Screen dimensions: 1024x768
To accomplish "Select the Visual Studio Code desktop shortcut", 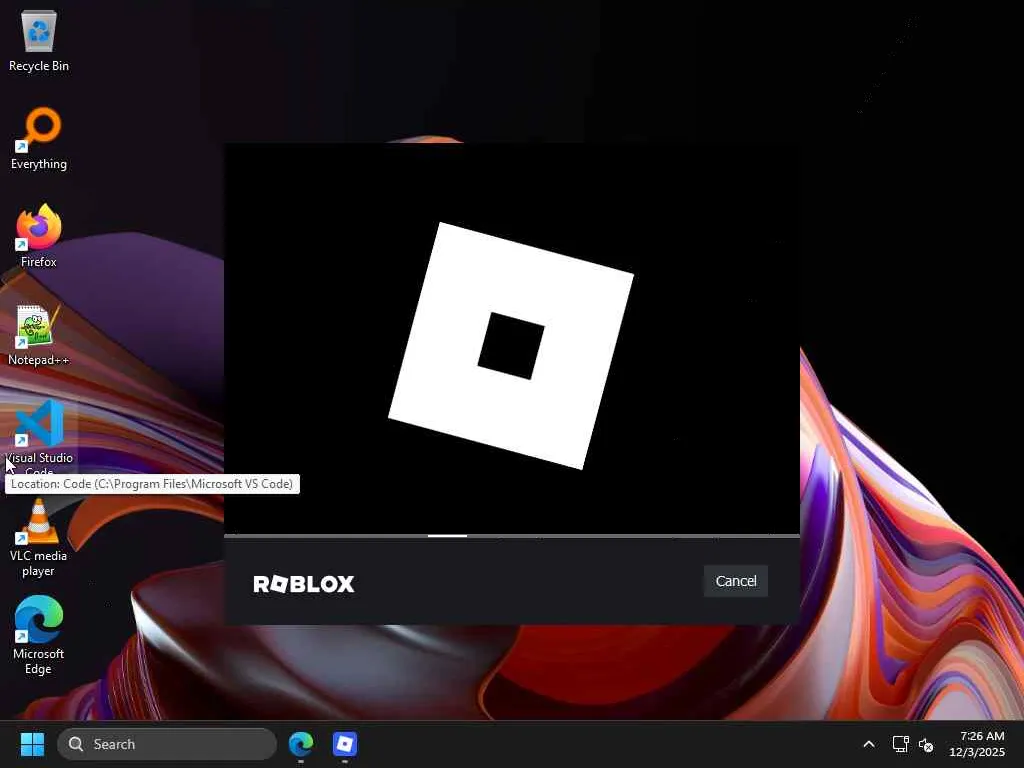I will 39,436.
